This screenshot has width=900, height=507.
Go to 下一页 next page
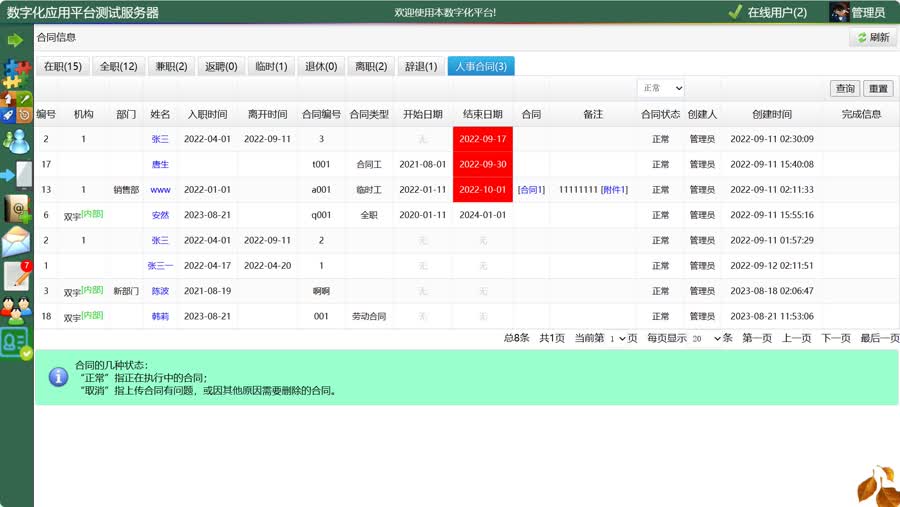click(835, 339)
